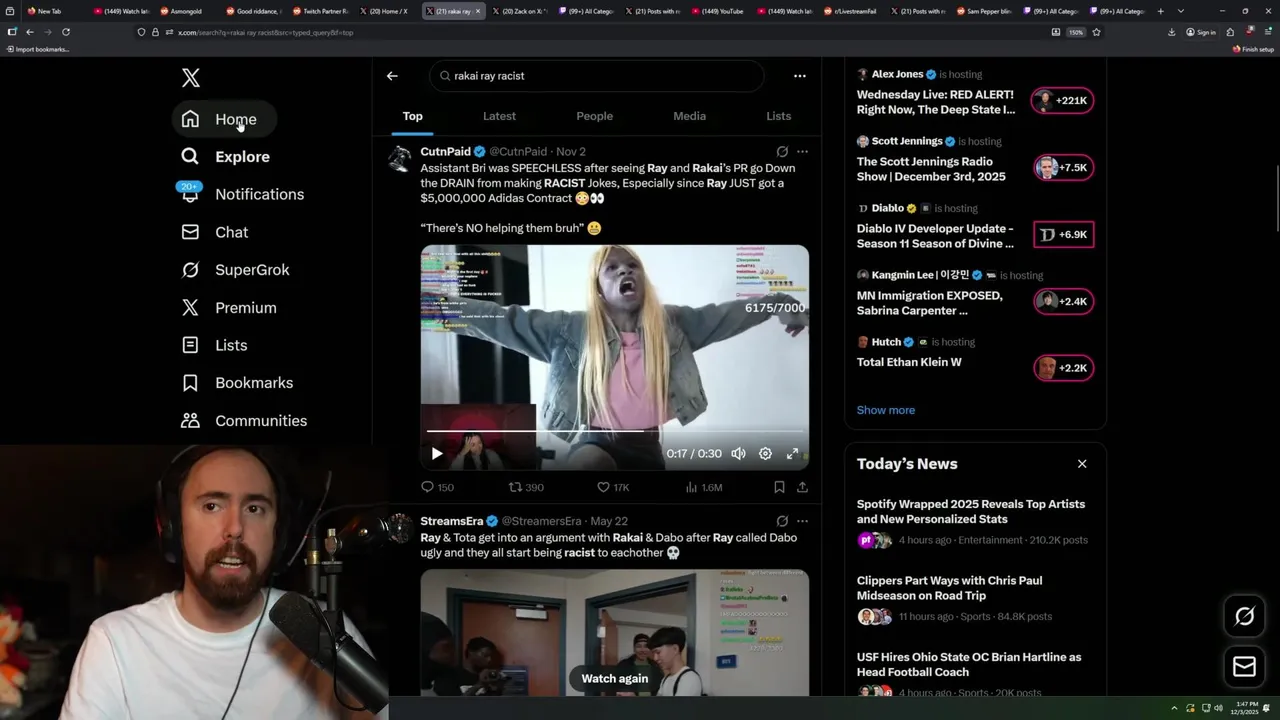1280x720 pixels.
Task: Reply to CutnPaid post with 150 replies
Action: pos(437,487)
